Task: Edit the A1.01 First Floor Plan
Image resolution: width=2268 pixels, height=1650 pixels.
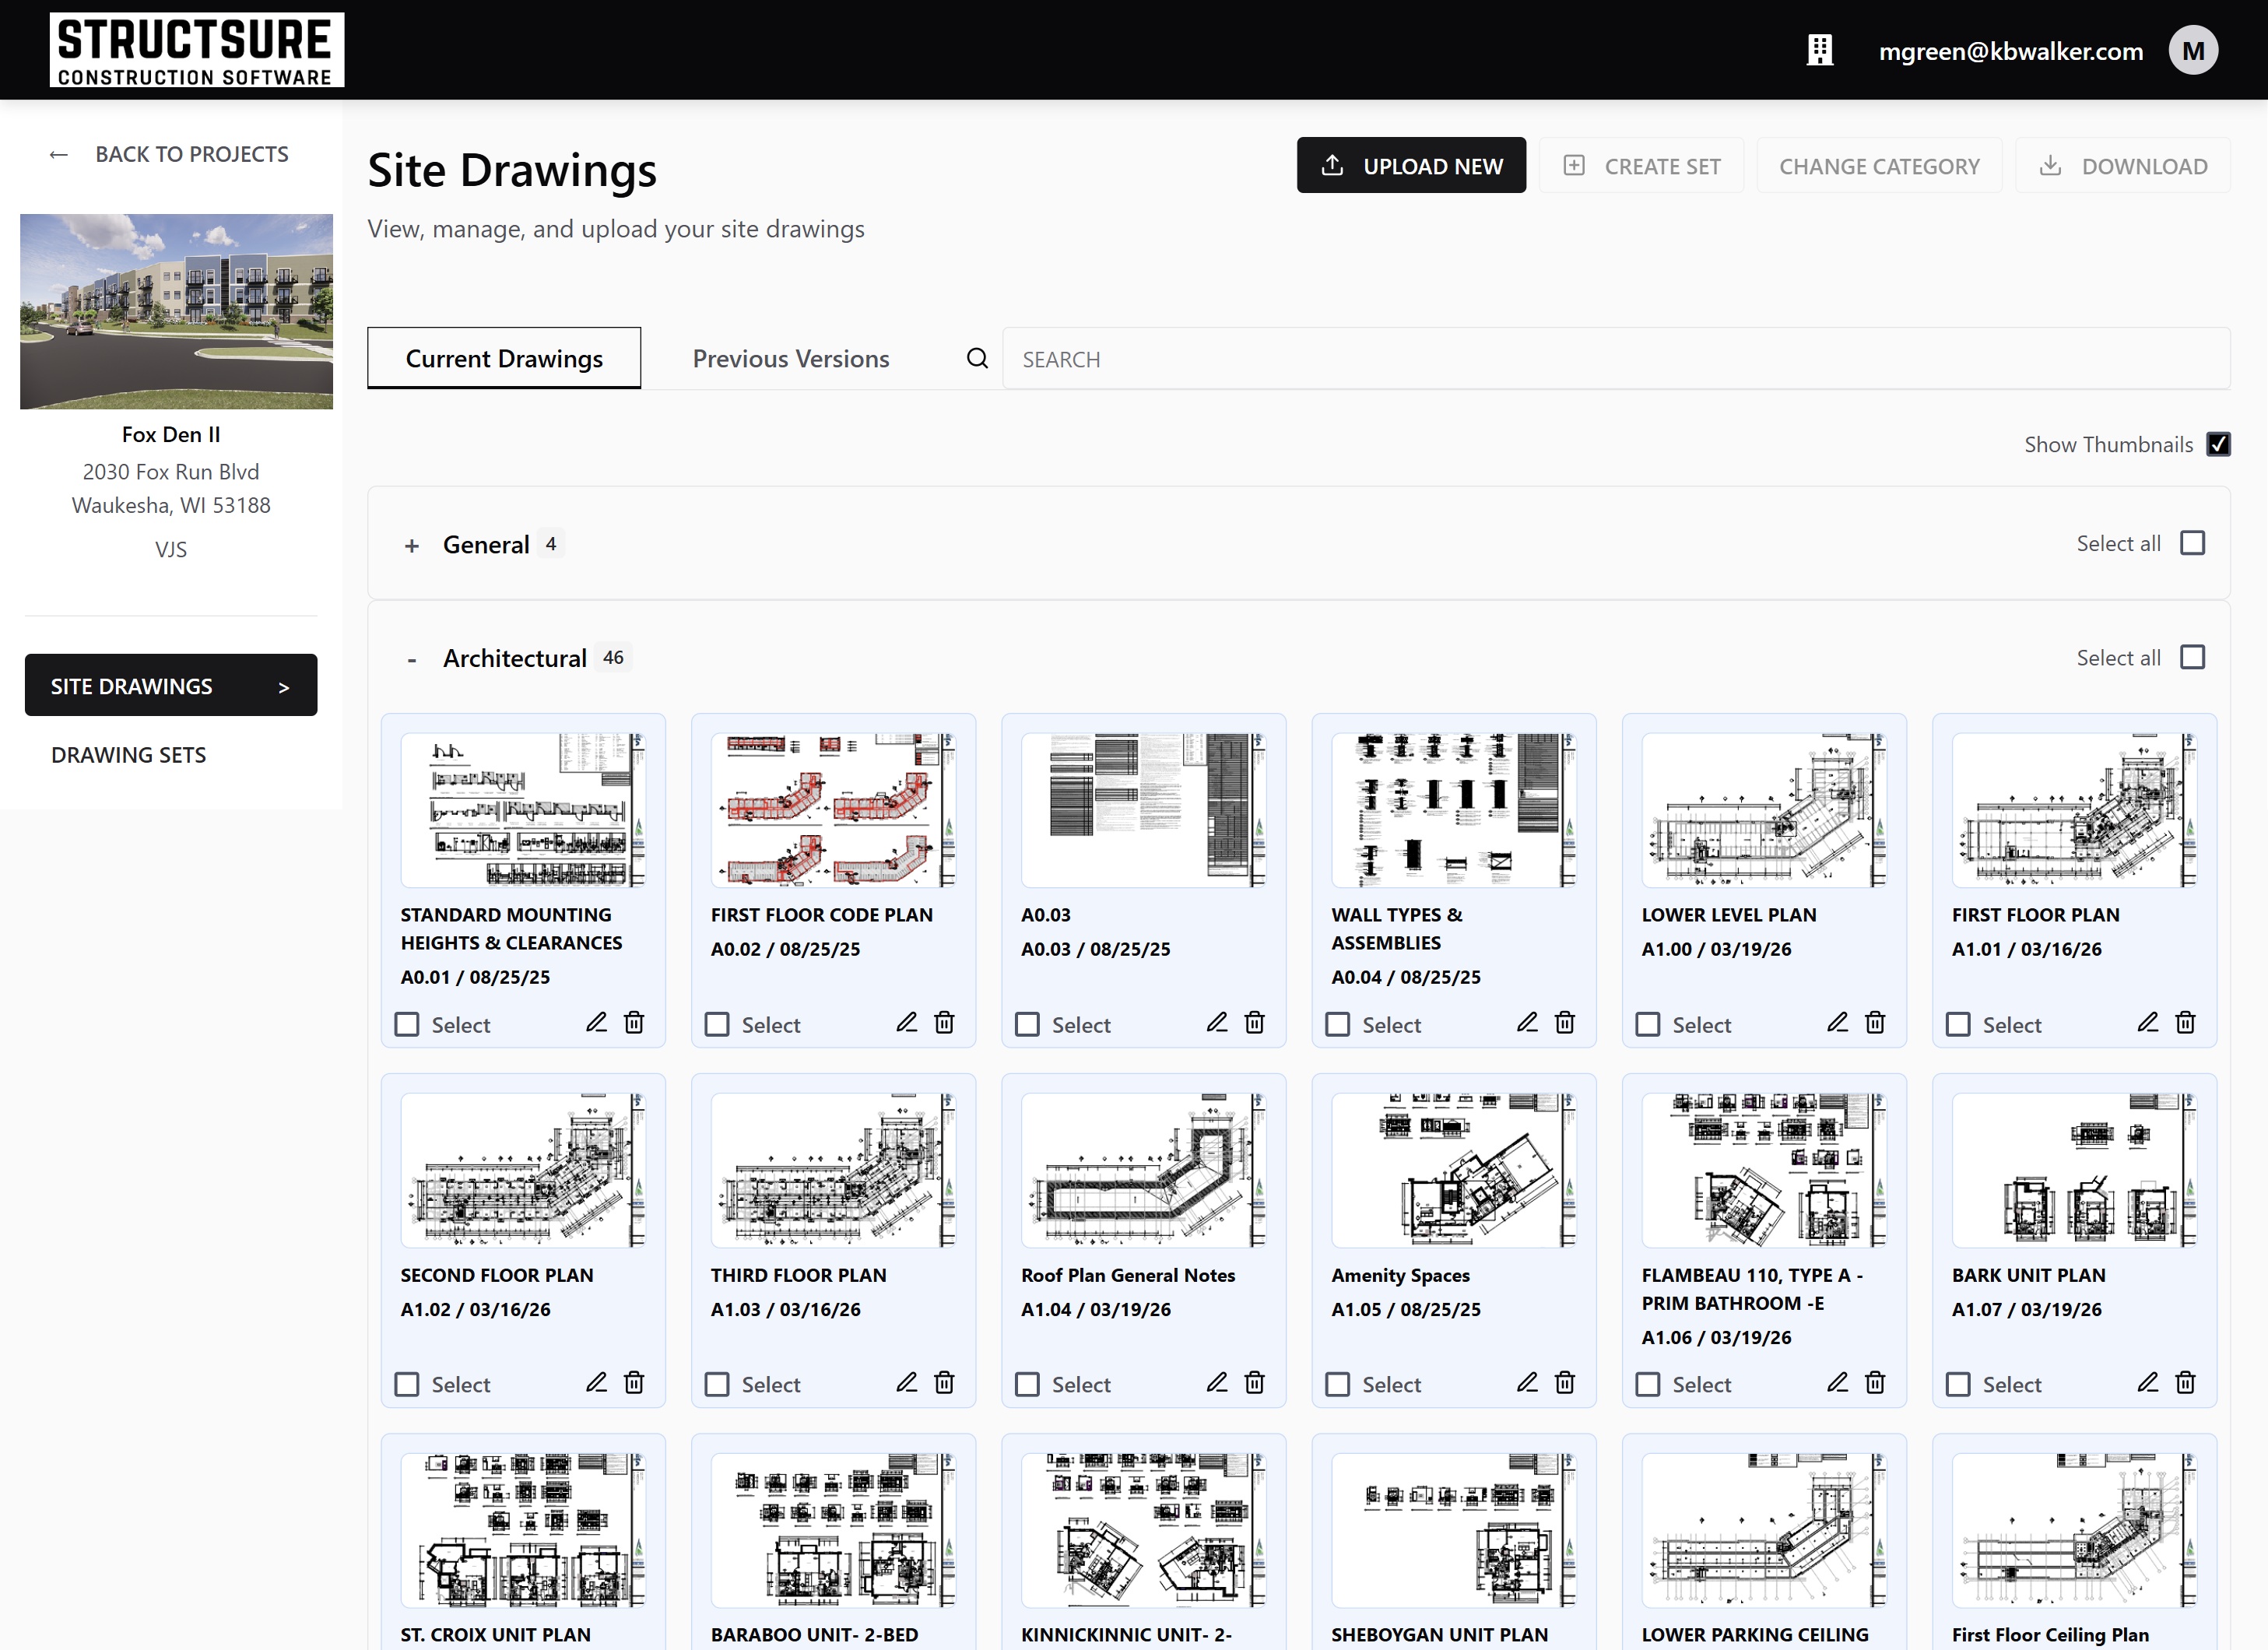Action: 2147,1022
